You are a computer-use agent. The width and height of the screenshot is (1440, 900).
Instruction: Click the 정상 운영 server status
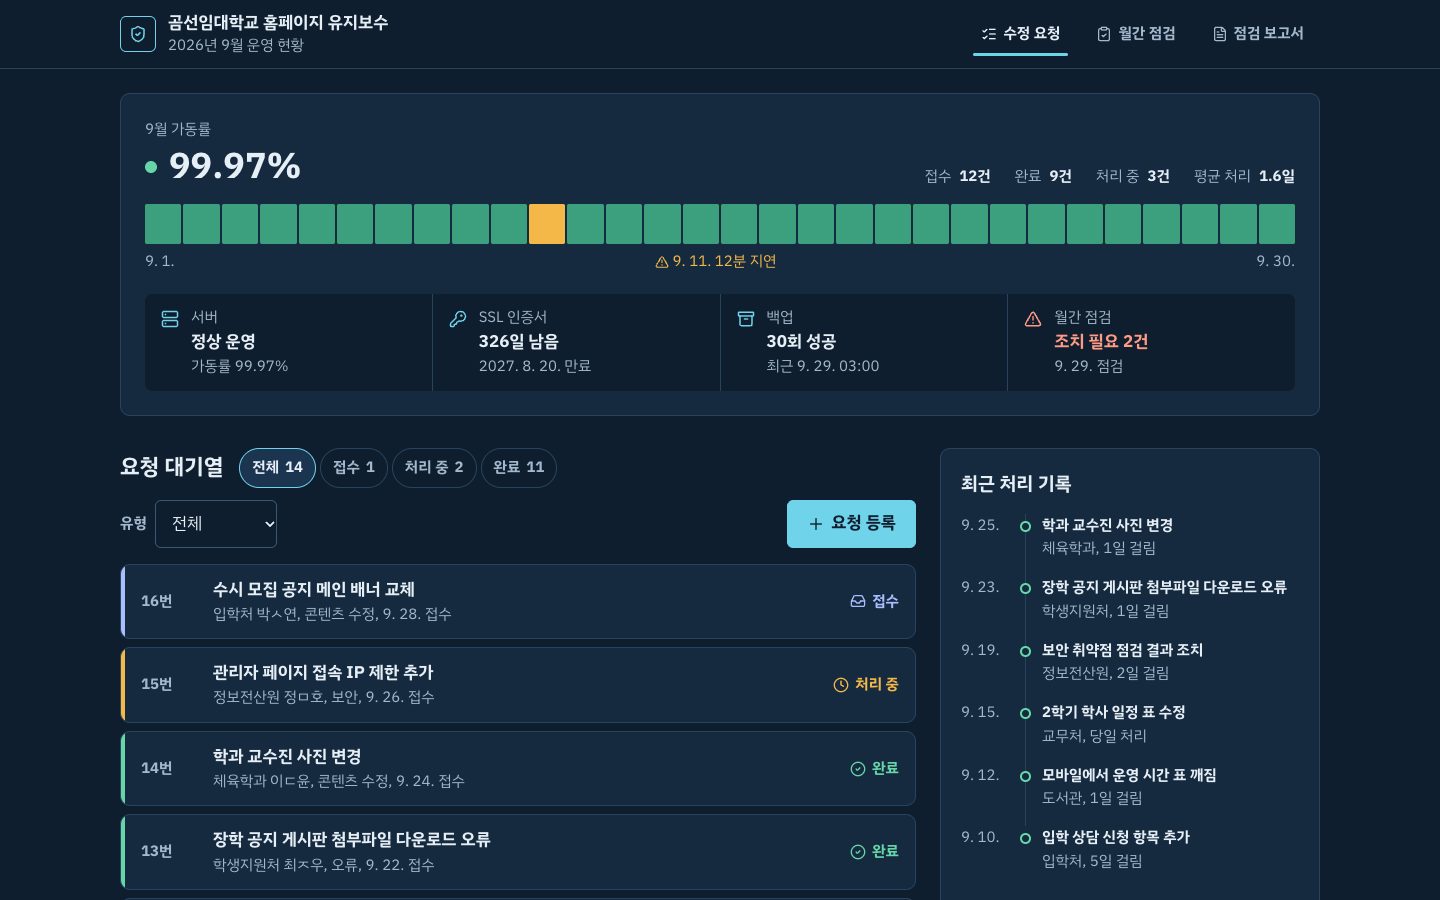point(223,342)
